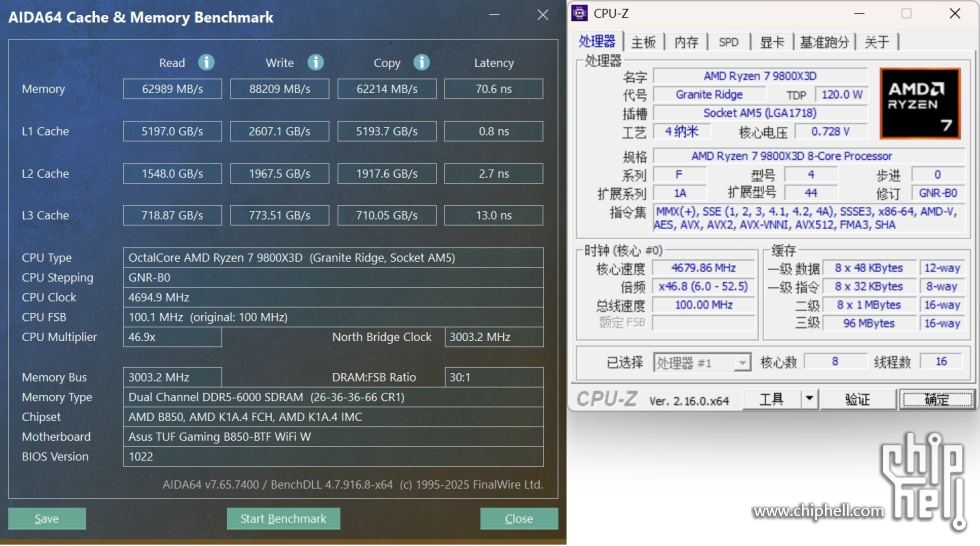The image size is (980, 546).
Task: Close the AIDA64 benchmark window with X
Action: (542, 15)
